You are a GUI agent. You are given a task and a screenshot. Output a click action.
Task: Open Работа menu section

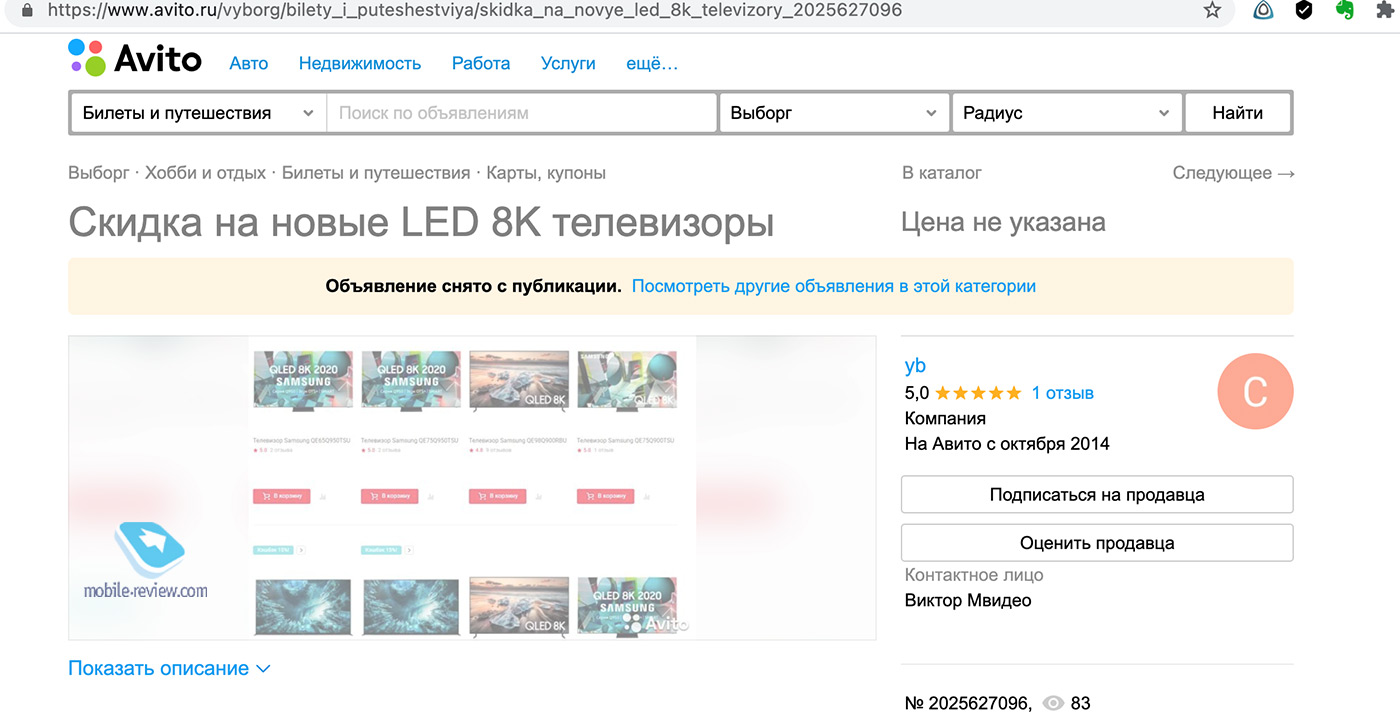point(481,63)
